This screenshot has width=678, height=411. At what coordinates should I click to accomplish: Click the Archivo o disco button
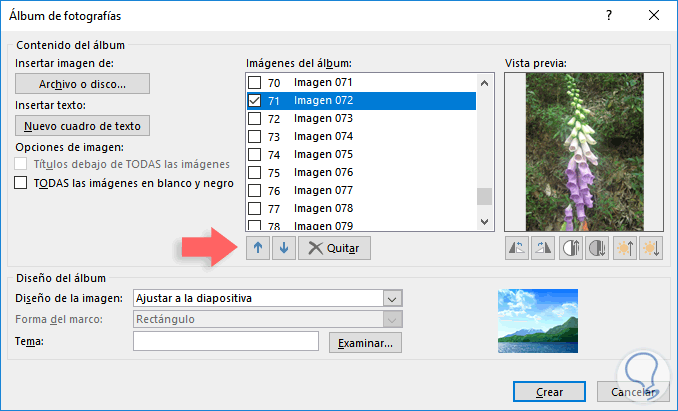[83, 84]
